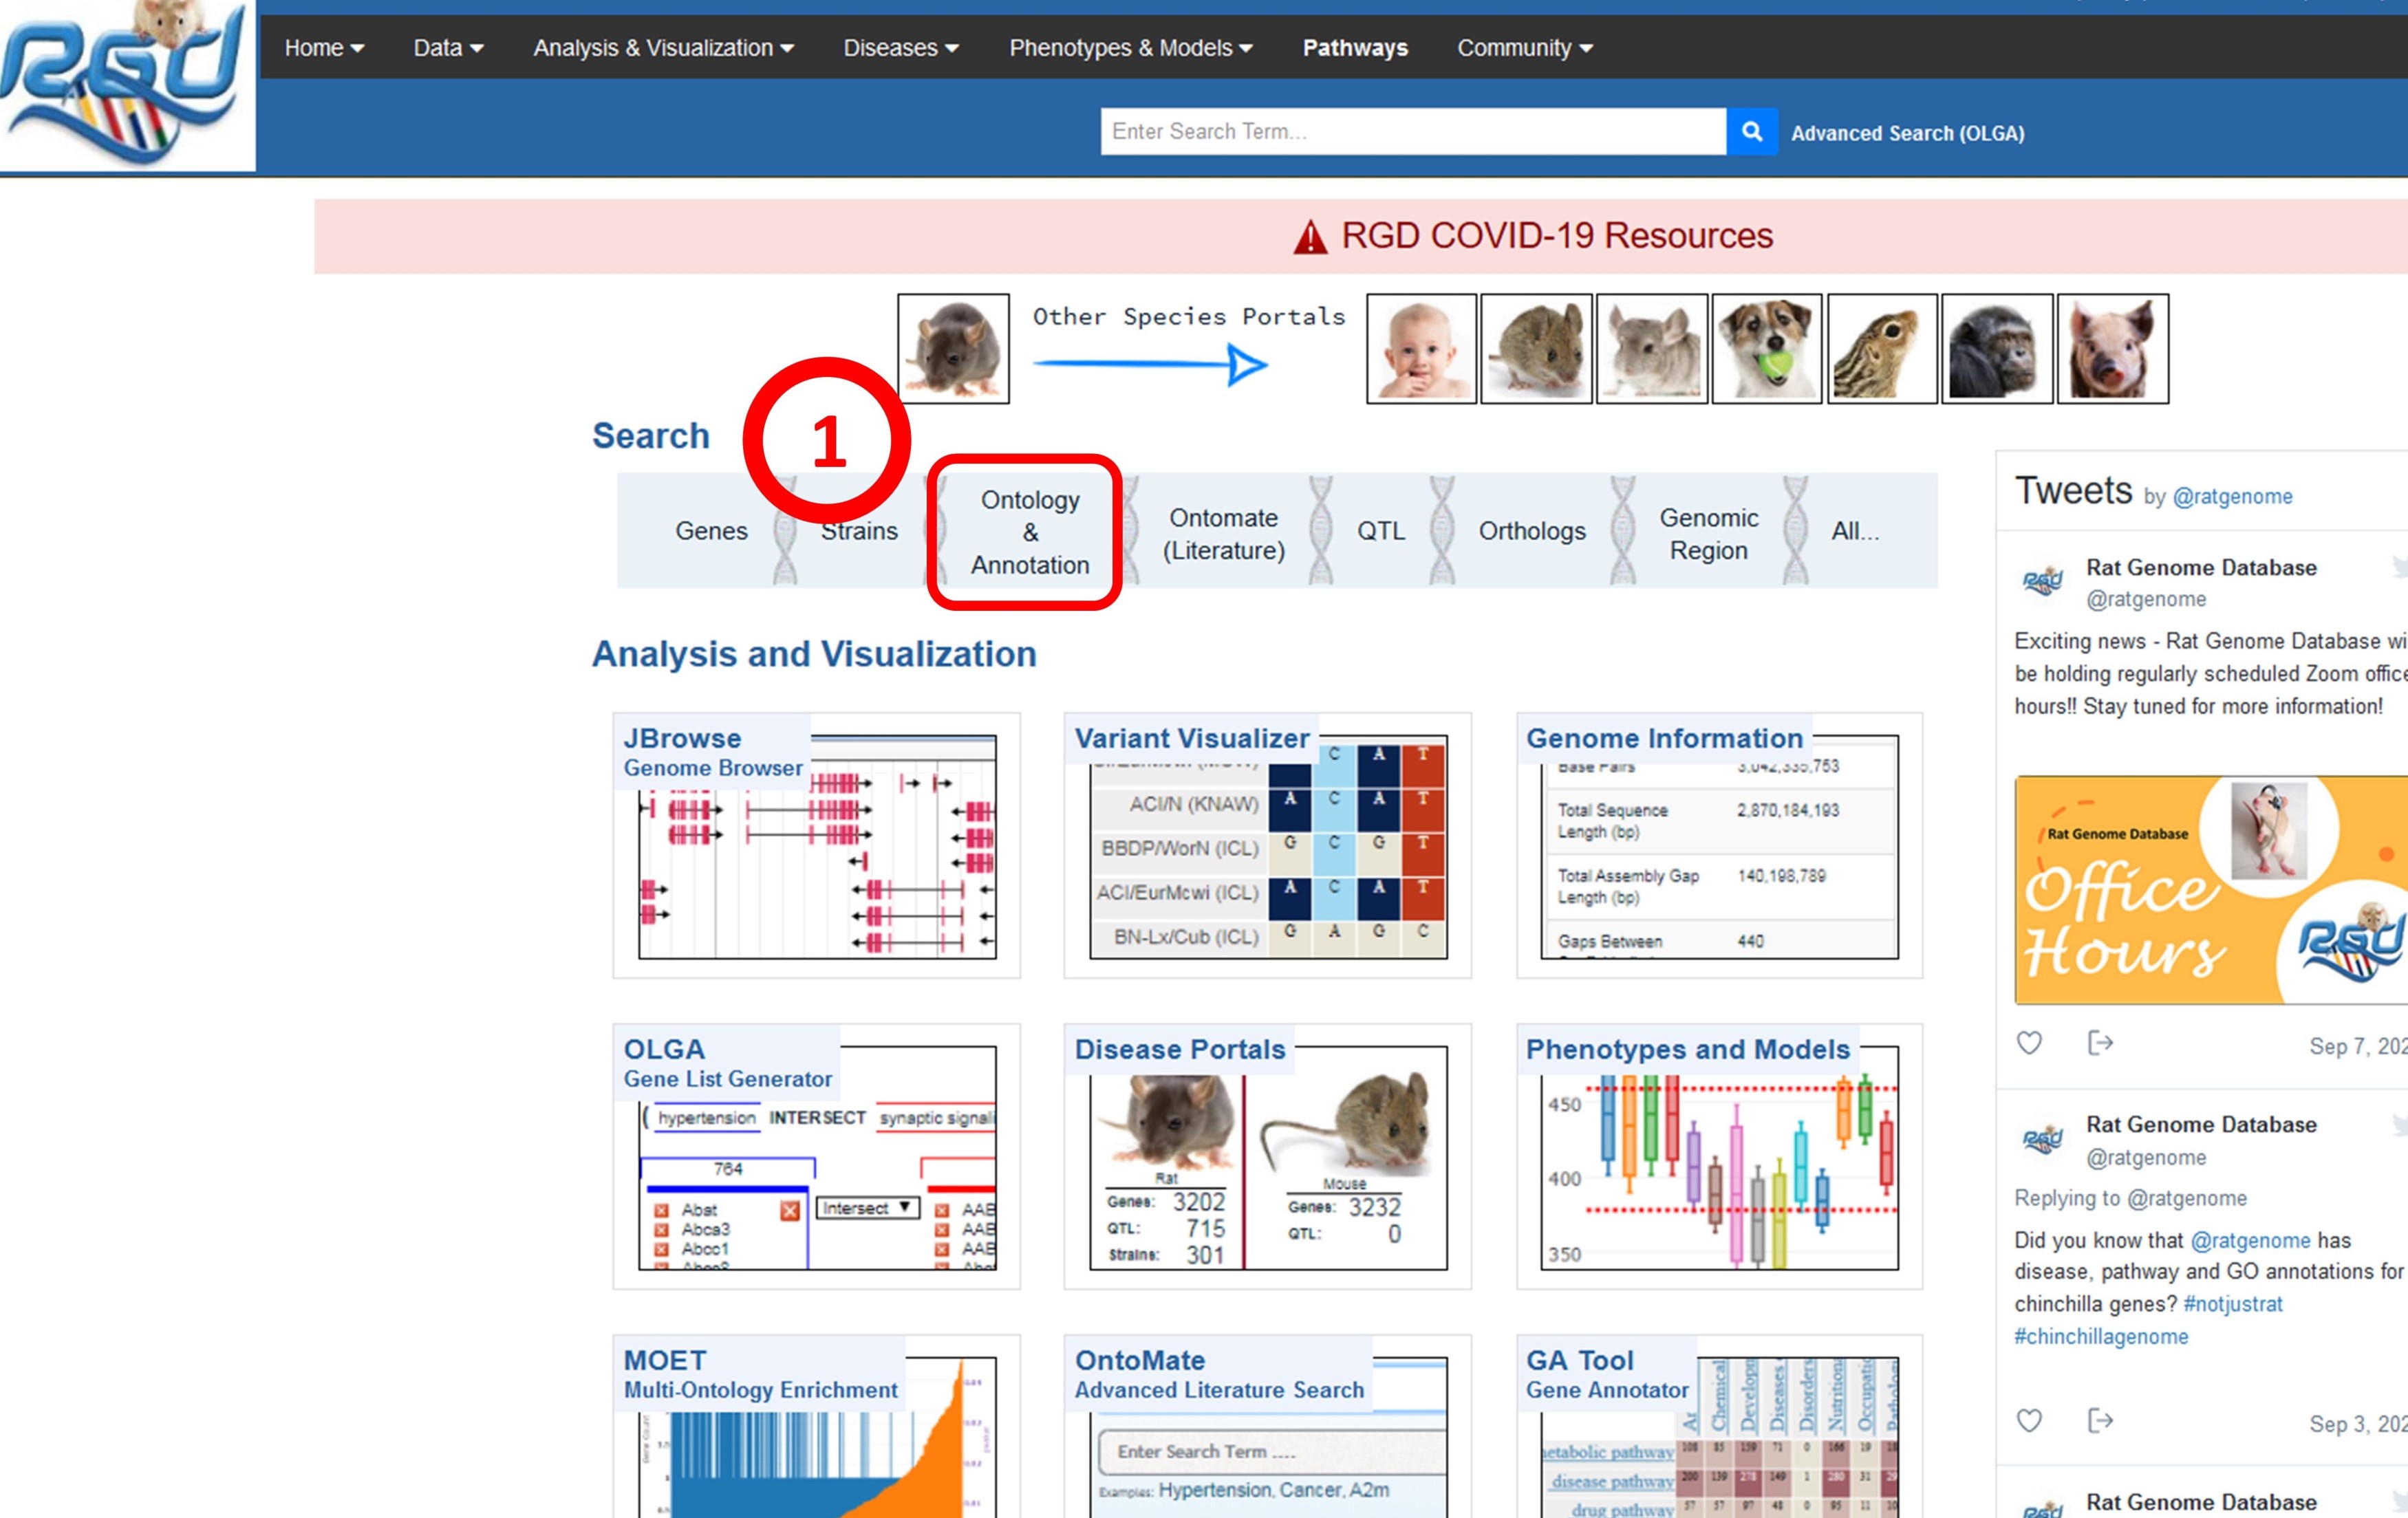Open the human species portal baby icon

1421,349
